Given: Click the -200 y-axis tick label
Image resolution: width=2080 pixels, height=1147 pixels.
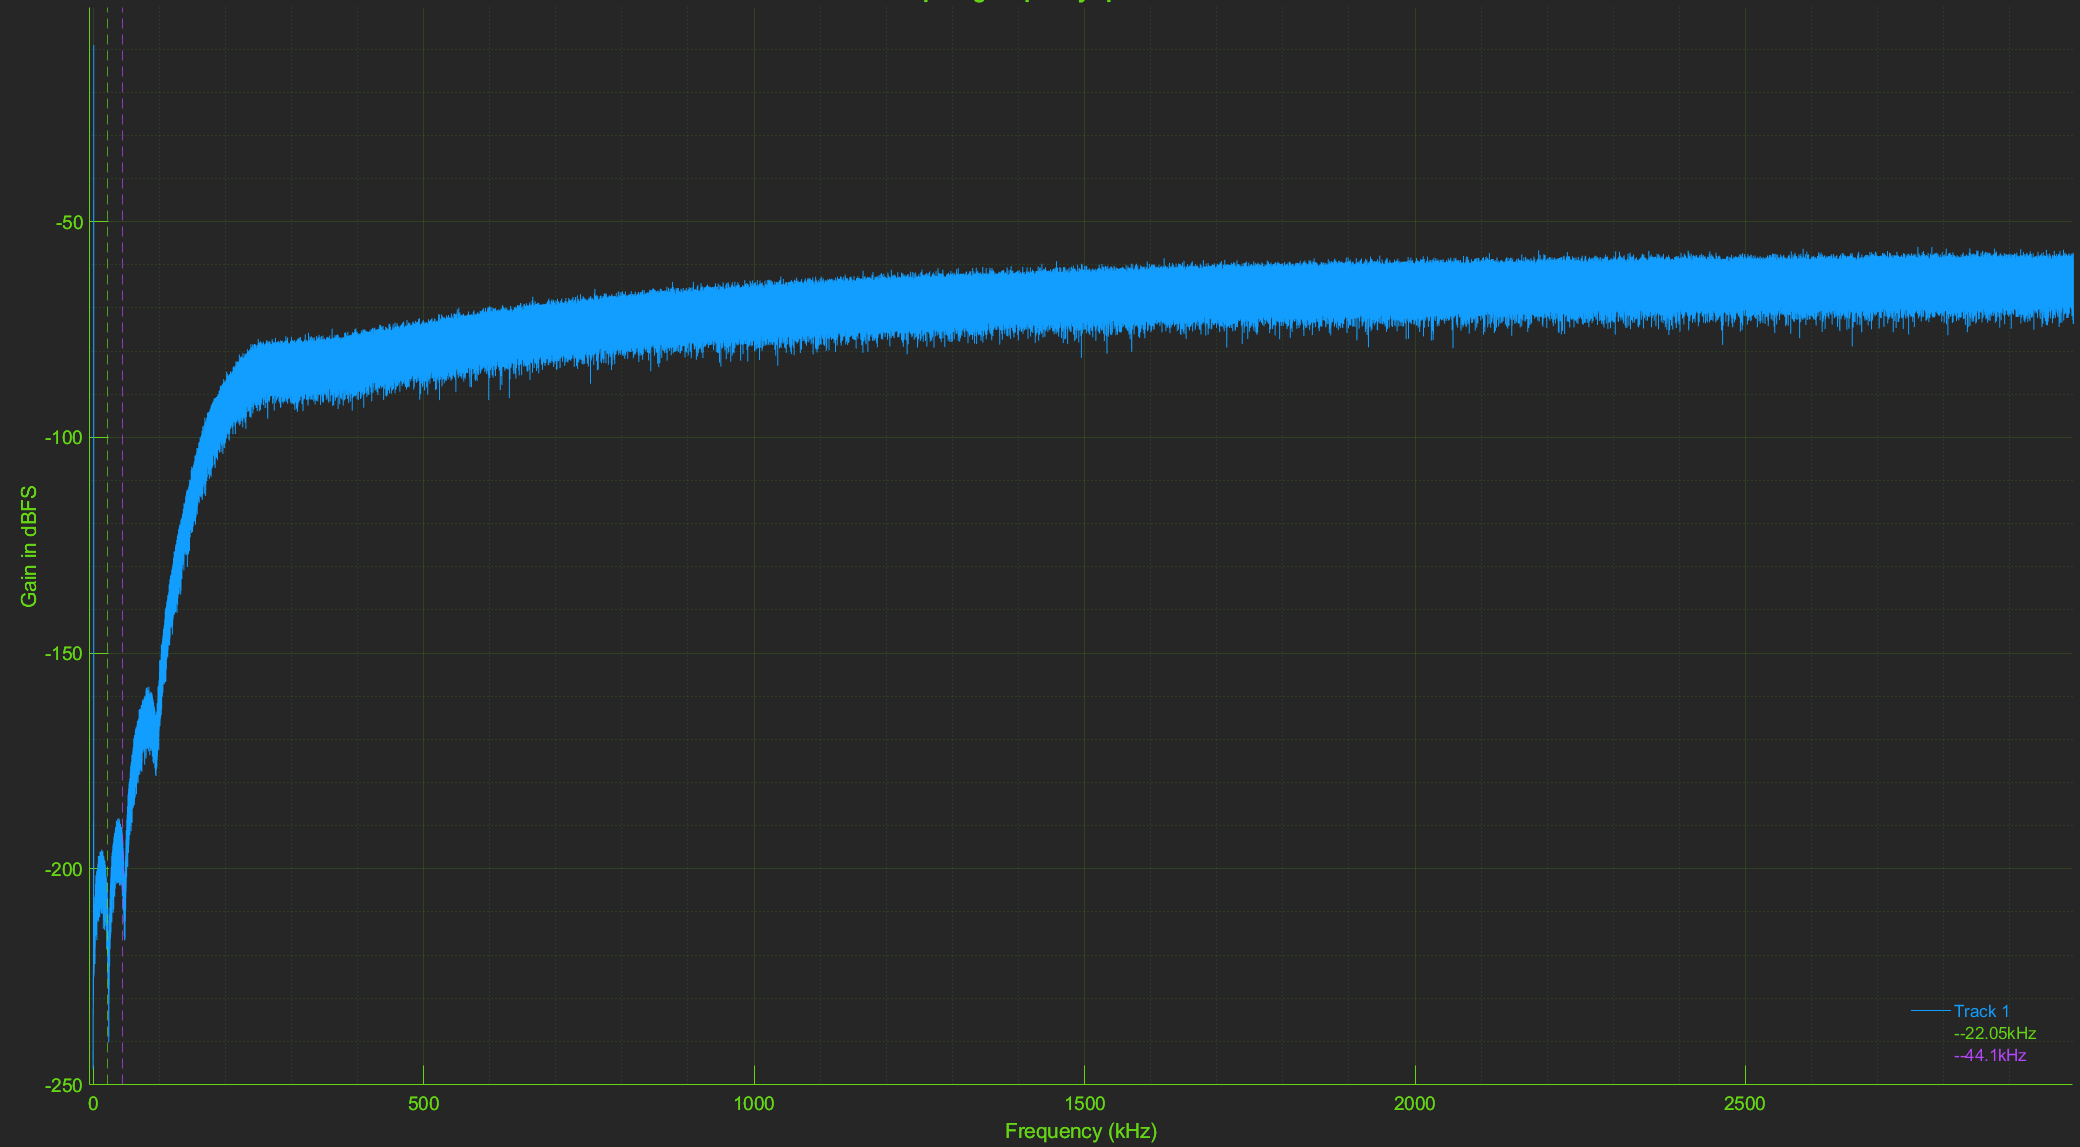Looking at the screenshot, I should [64, 870].
